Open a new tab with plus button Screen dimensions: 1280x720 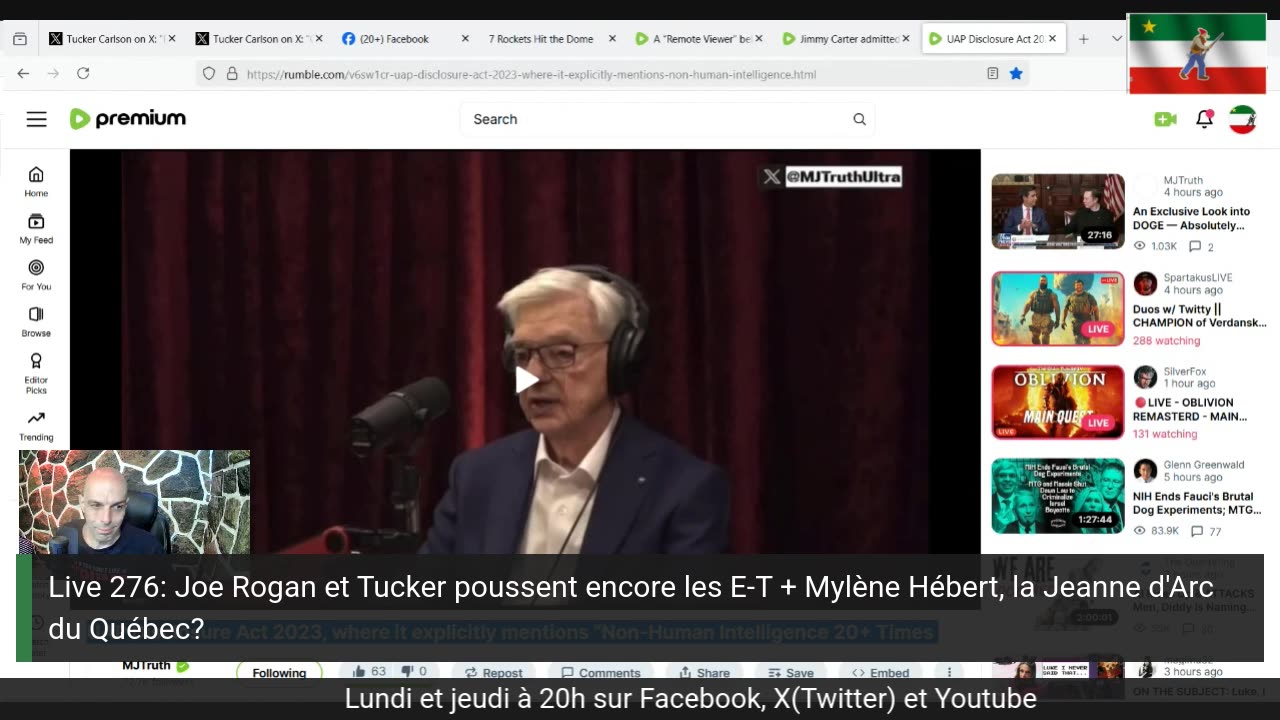pyautogui.click(x=1084, y=39)
